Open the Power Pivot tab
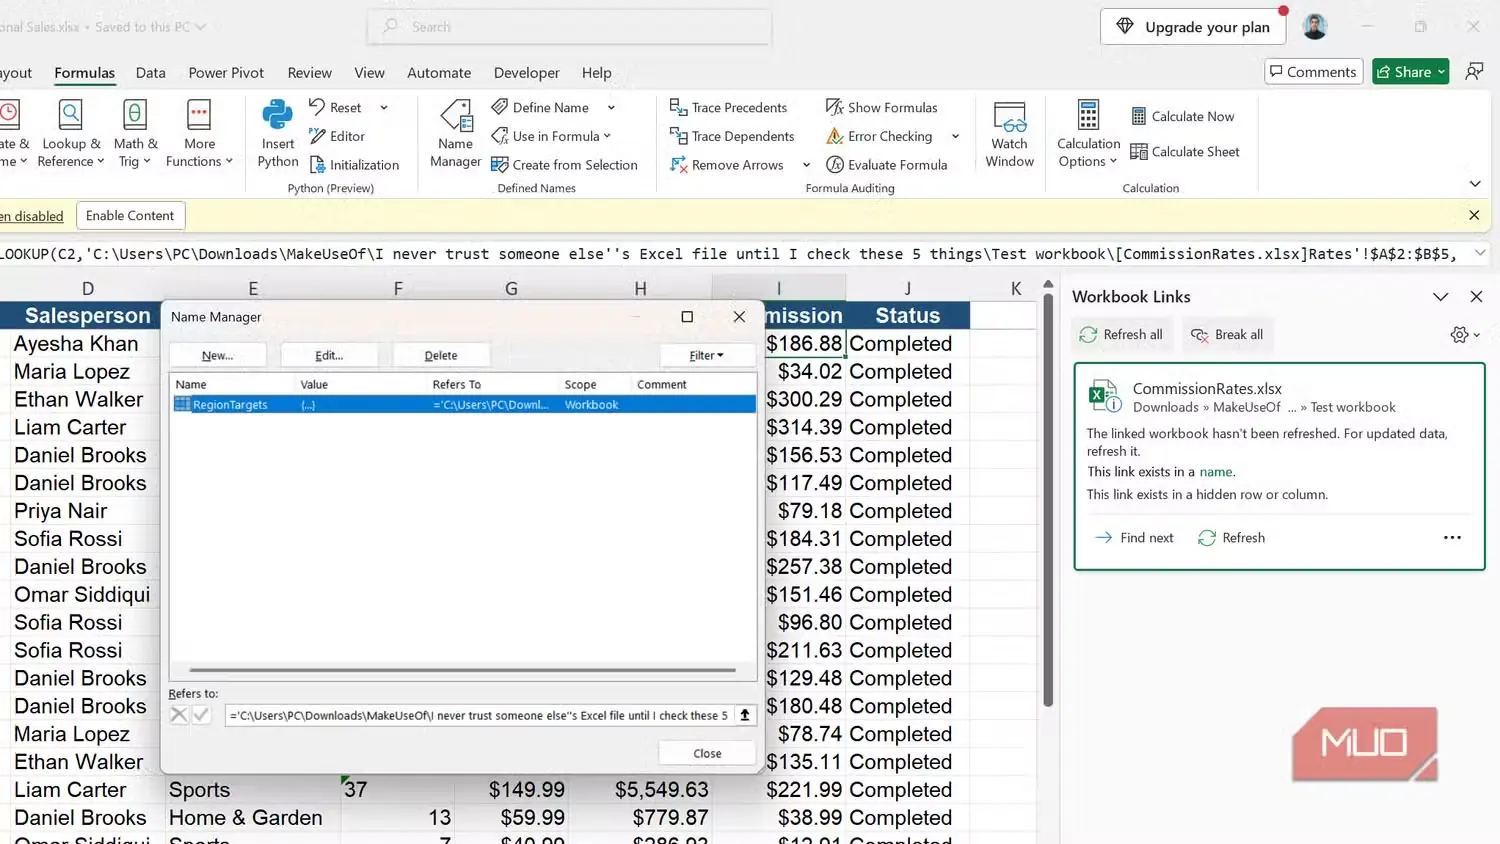 226,73
